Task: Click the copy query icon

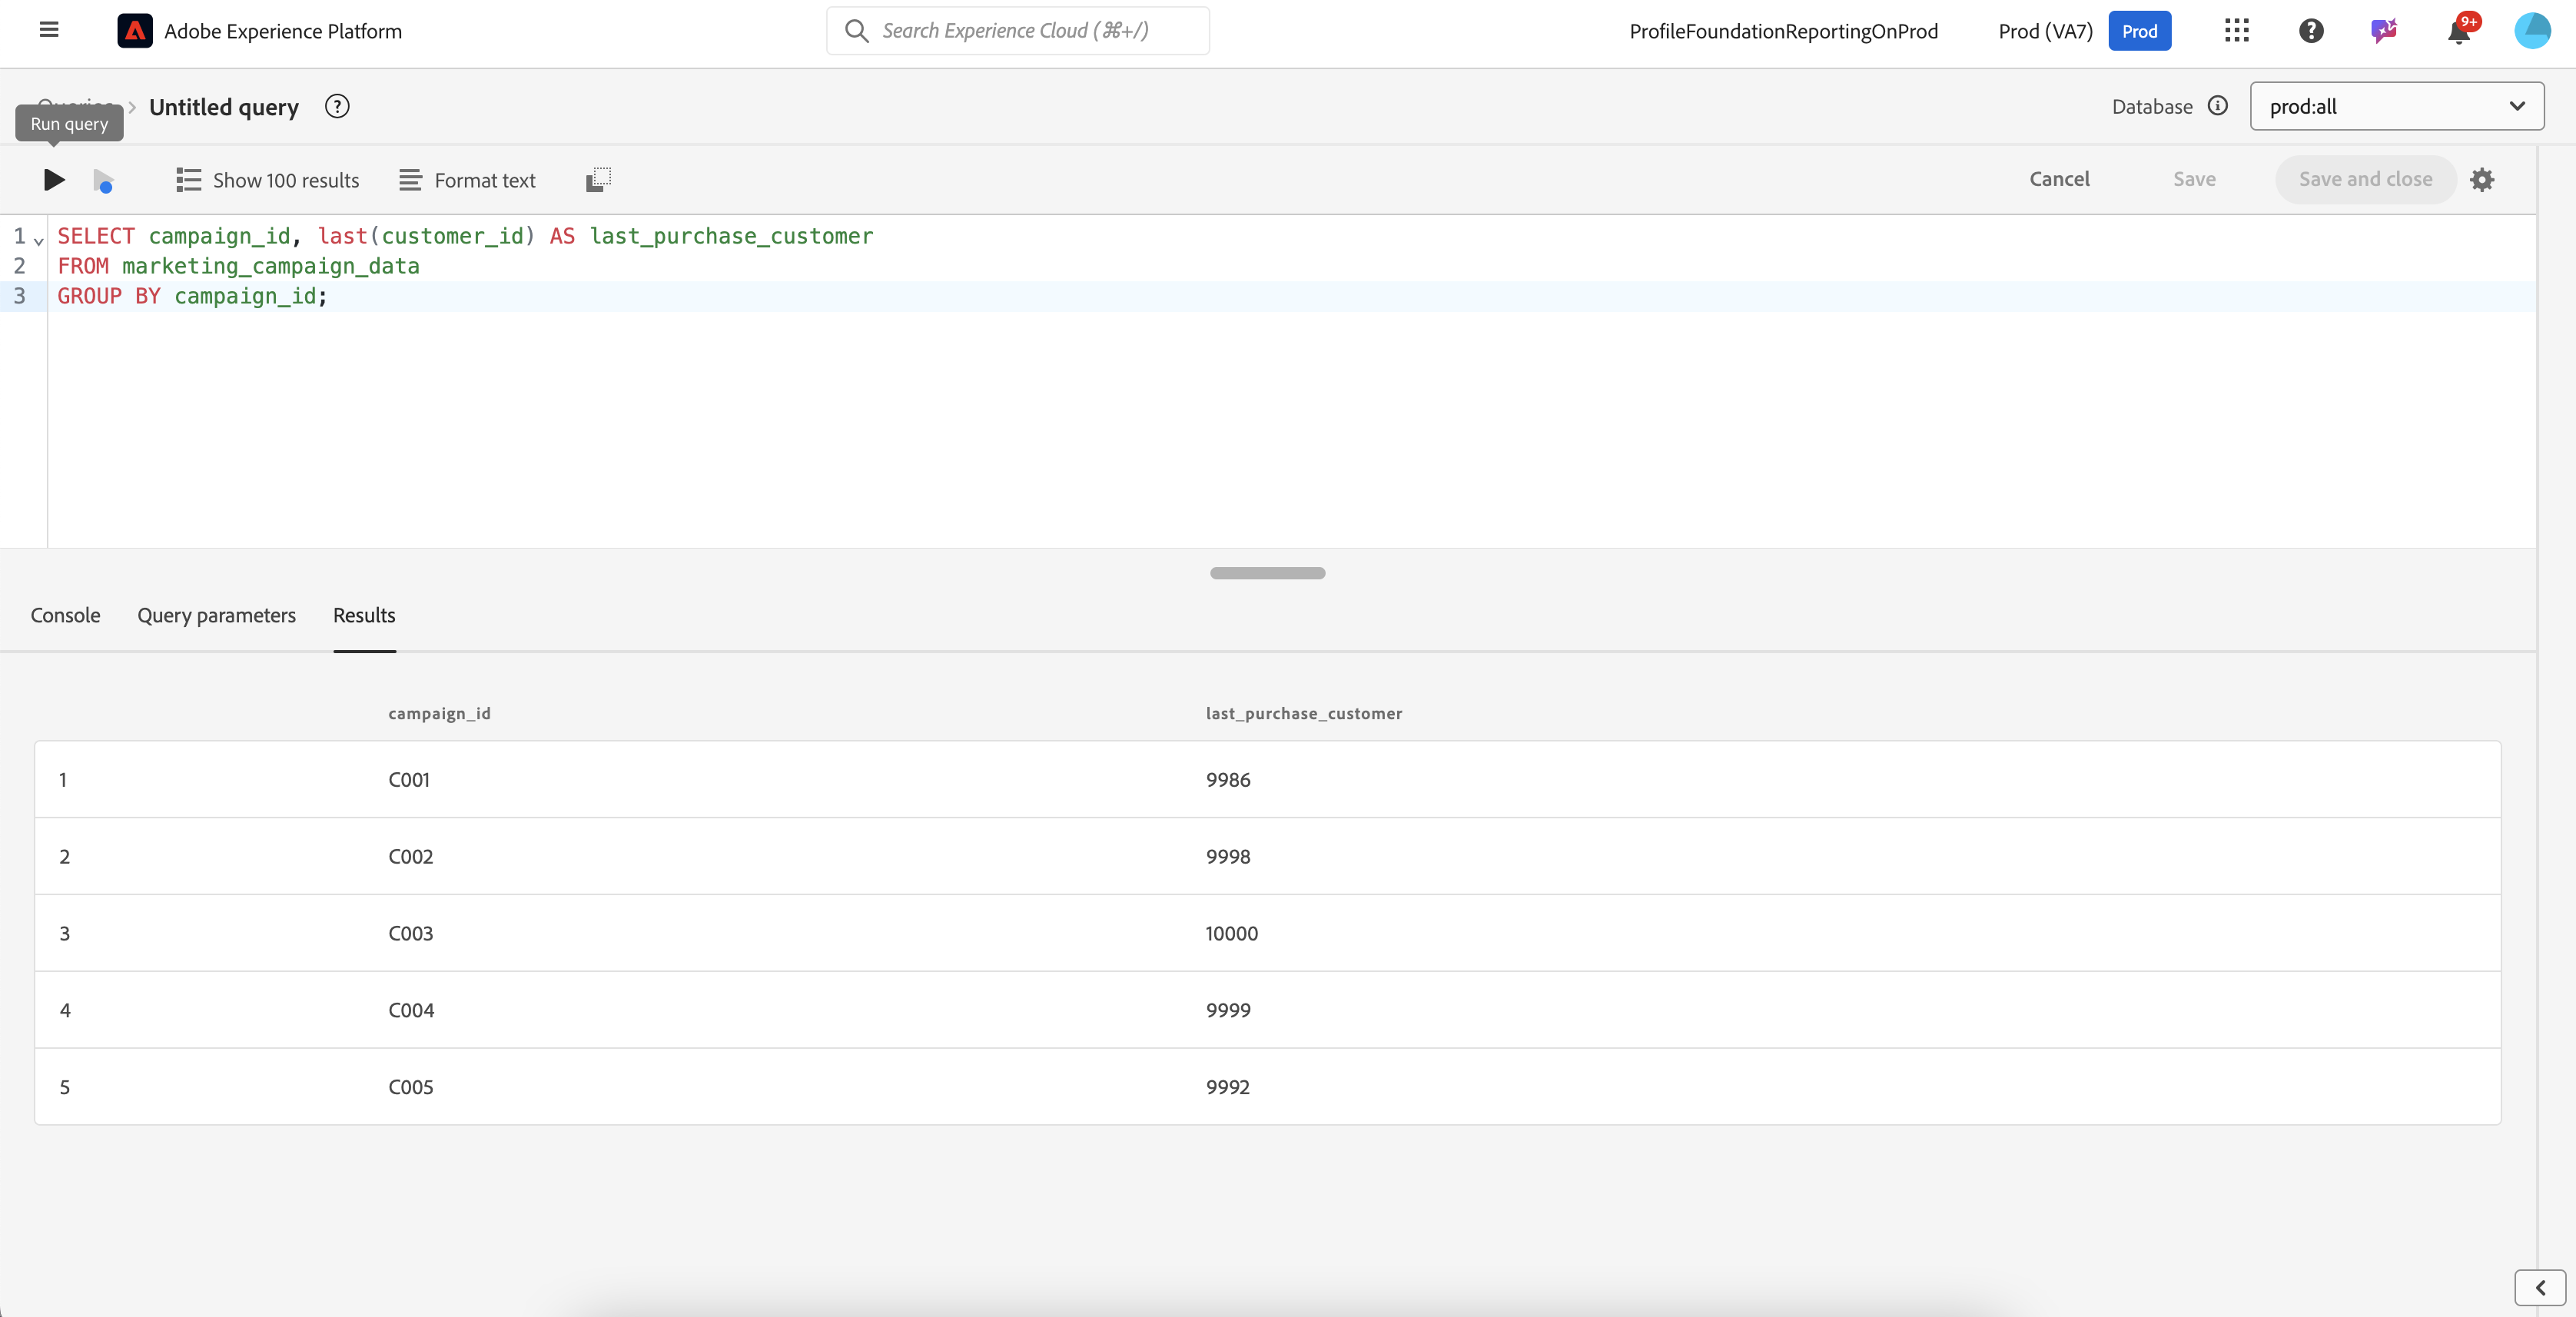Action: (598, 180)
